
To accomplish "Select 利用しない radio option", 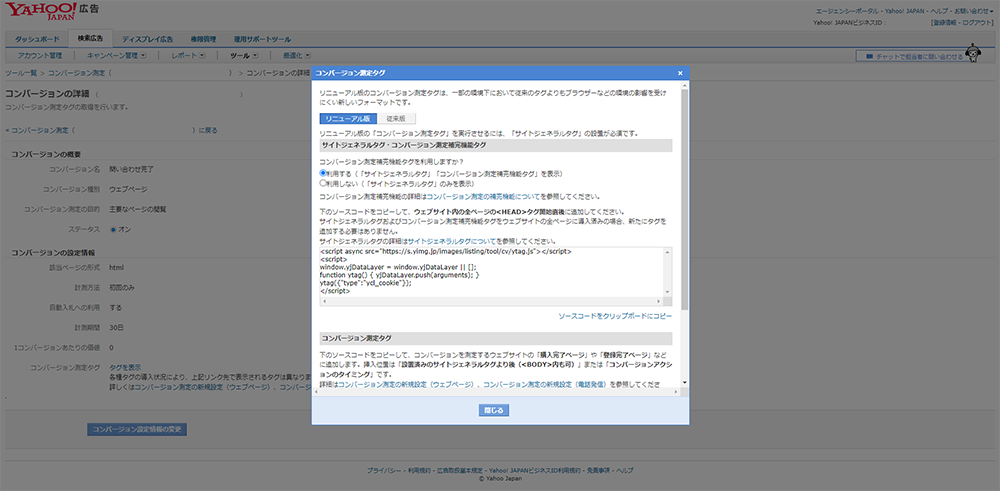I will 323,182.
